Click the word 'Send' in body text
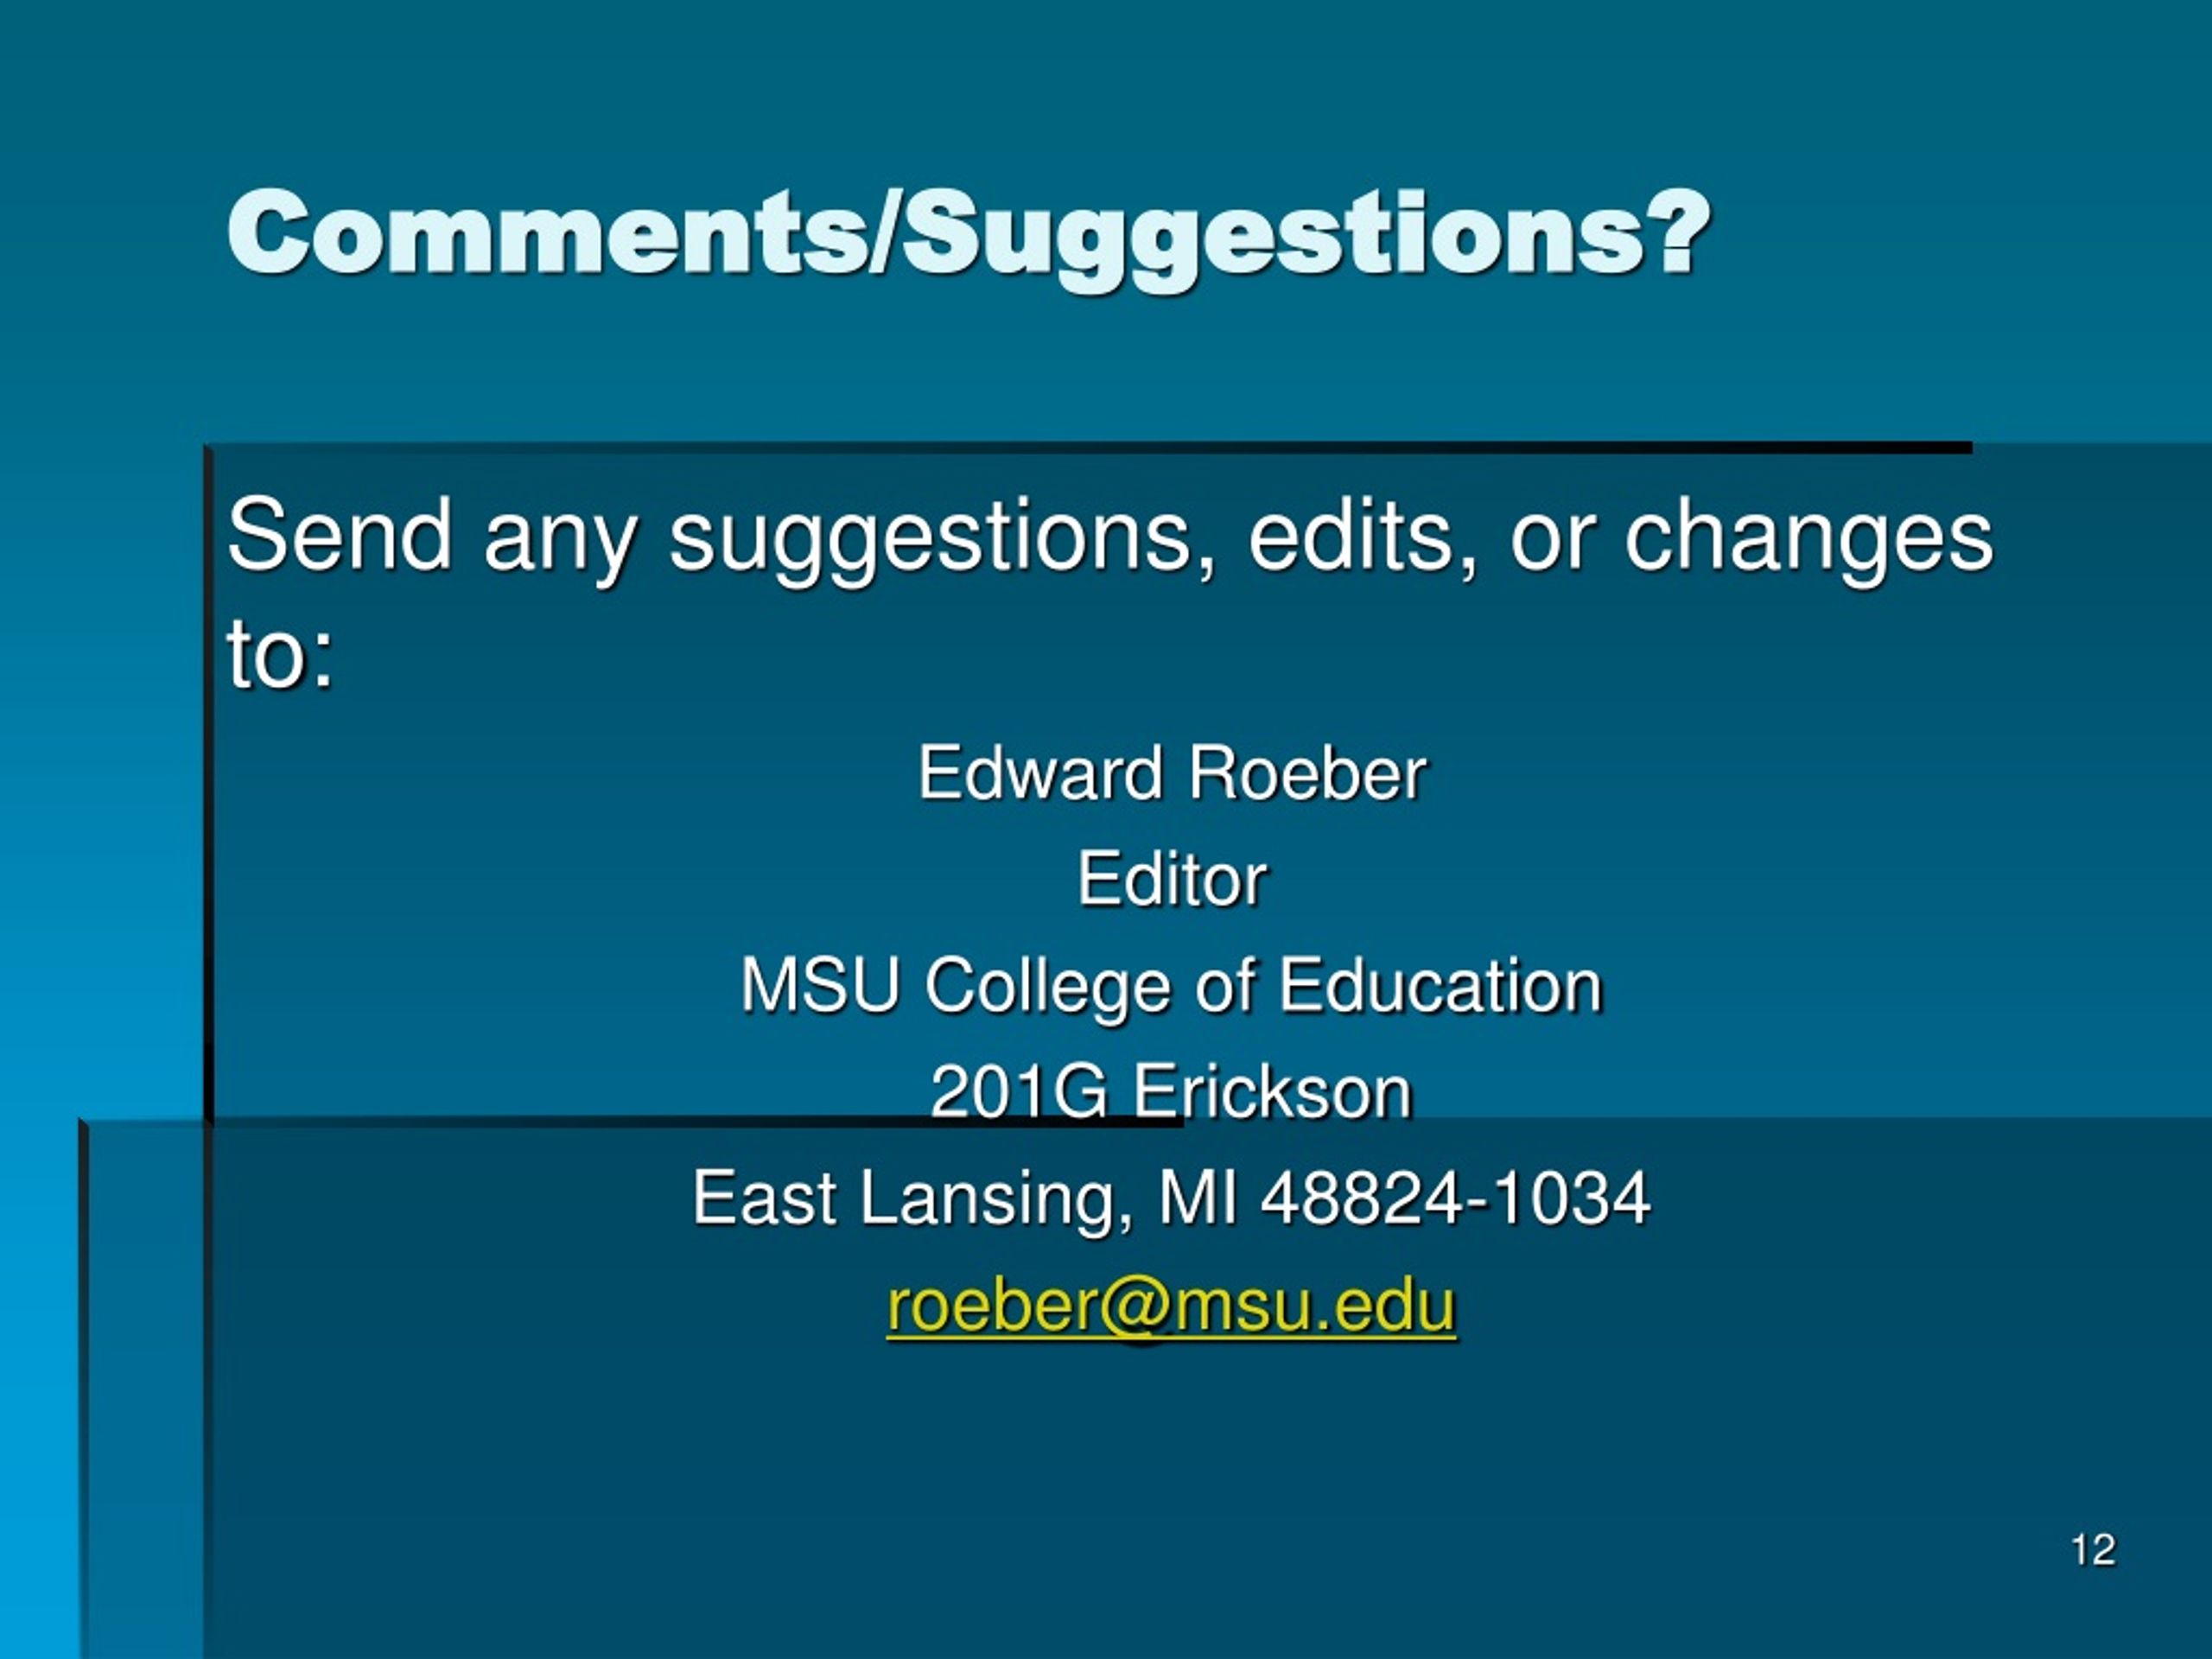Image resolution: width=2212 pixels, height=1659 pixels. point(339,536)
